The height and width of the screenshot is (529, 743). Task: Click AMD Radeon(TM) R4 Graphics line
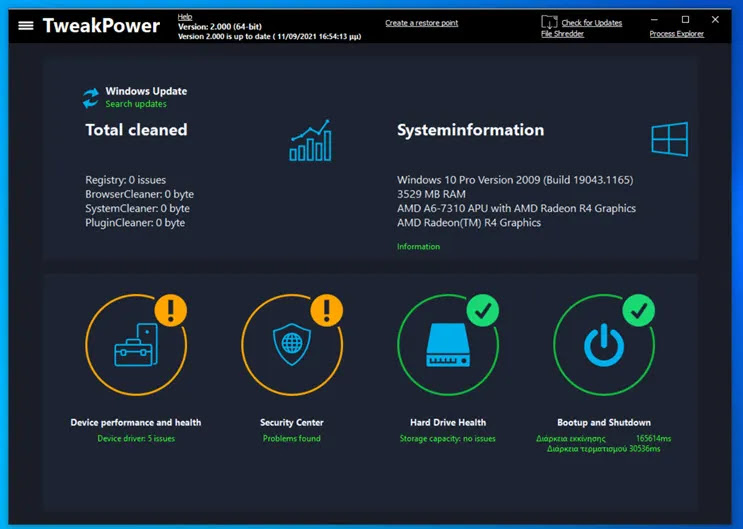click(x=469, y=223)
